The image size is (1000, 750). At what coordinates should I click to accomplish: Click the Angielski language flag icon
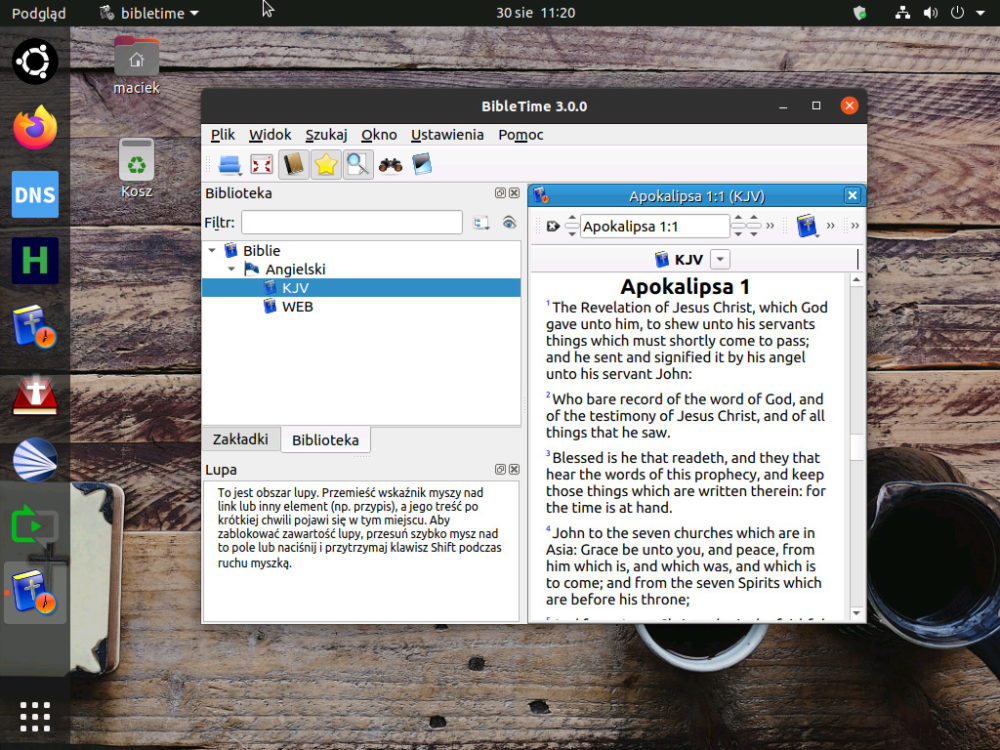click(252, 268)
